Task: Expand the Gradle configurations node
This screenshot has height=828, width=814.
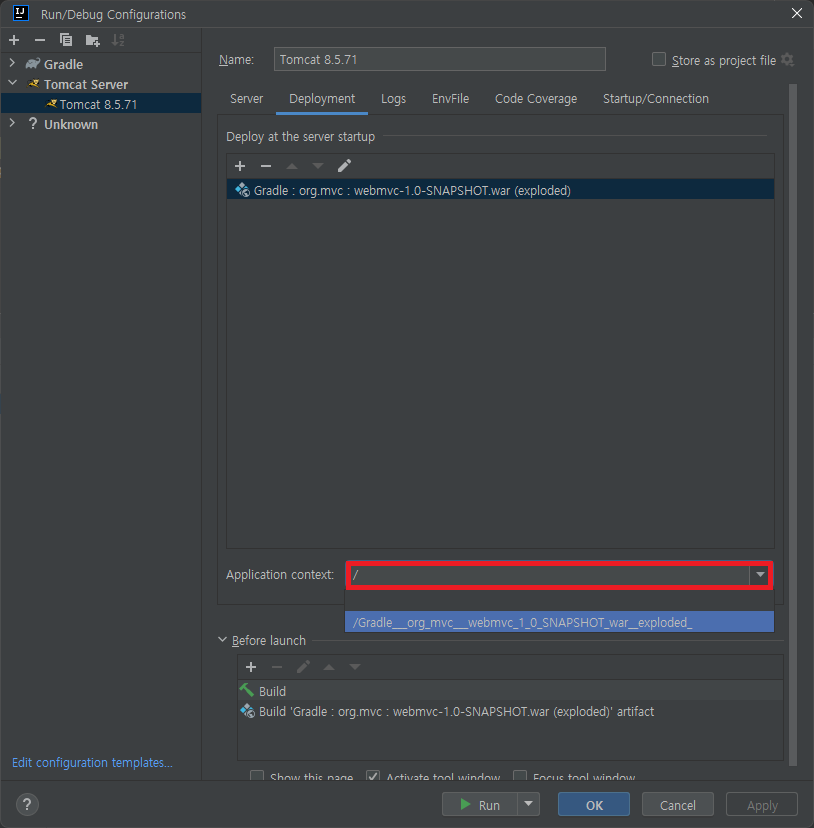Action: tap(12, 63)
